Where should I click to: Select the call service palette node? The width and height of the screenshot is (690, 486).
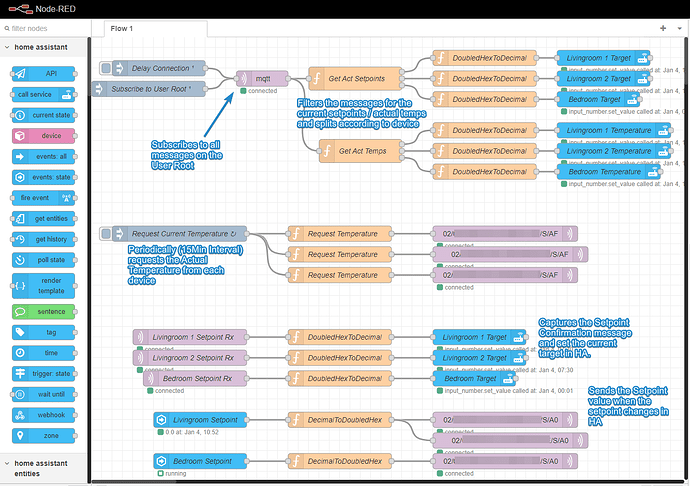(x=46, y=94)
